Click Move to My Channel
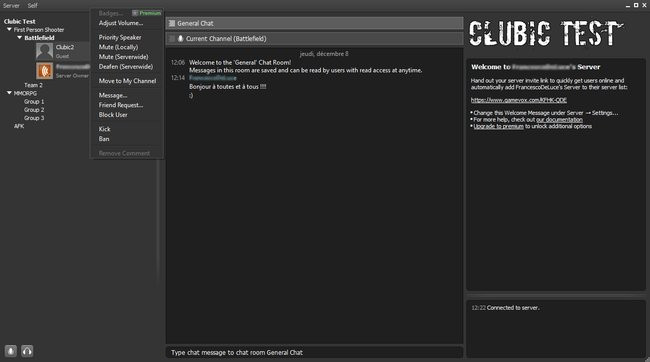The image size is (650, 362). [x=127, y=81]
